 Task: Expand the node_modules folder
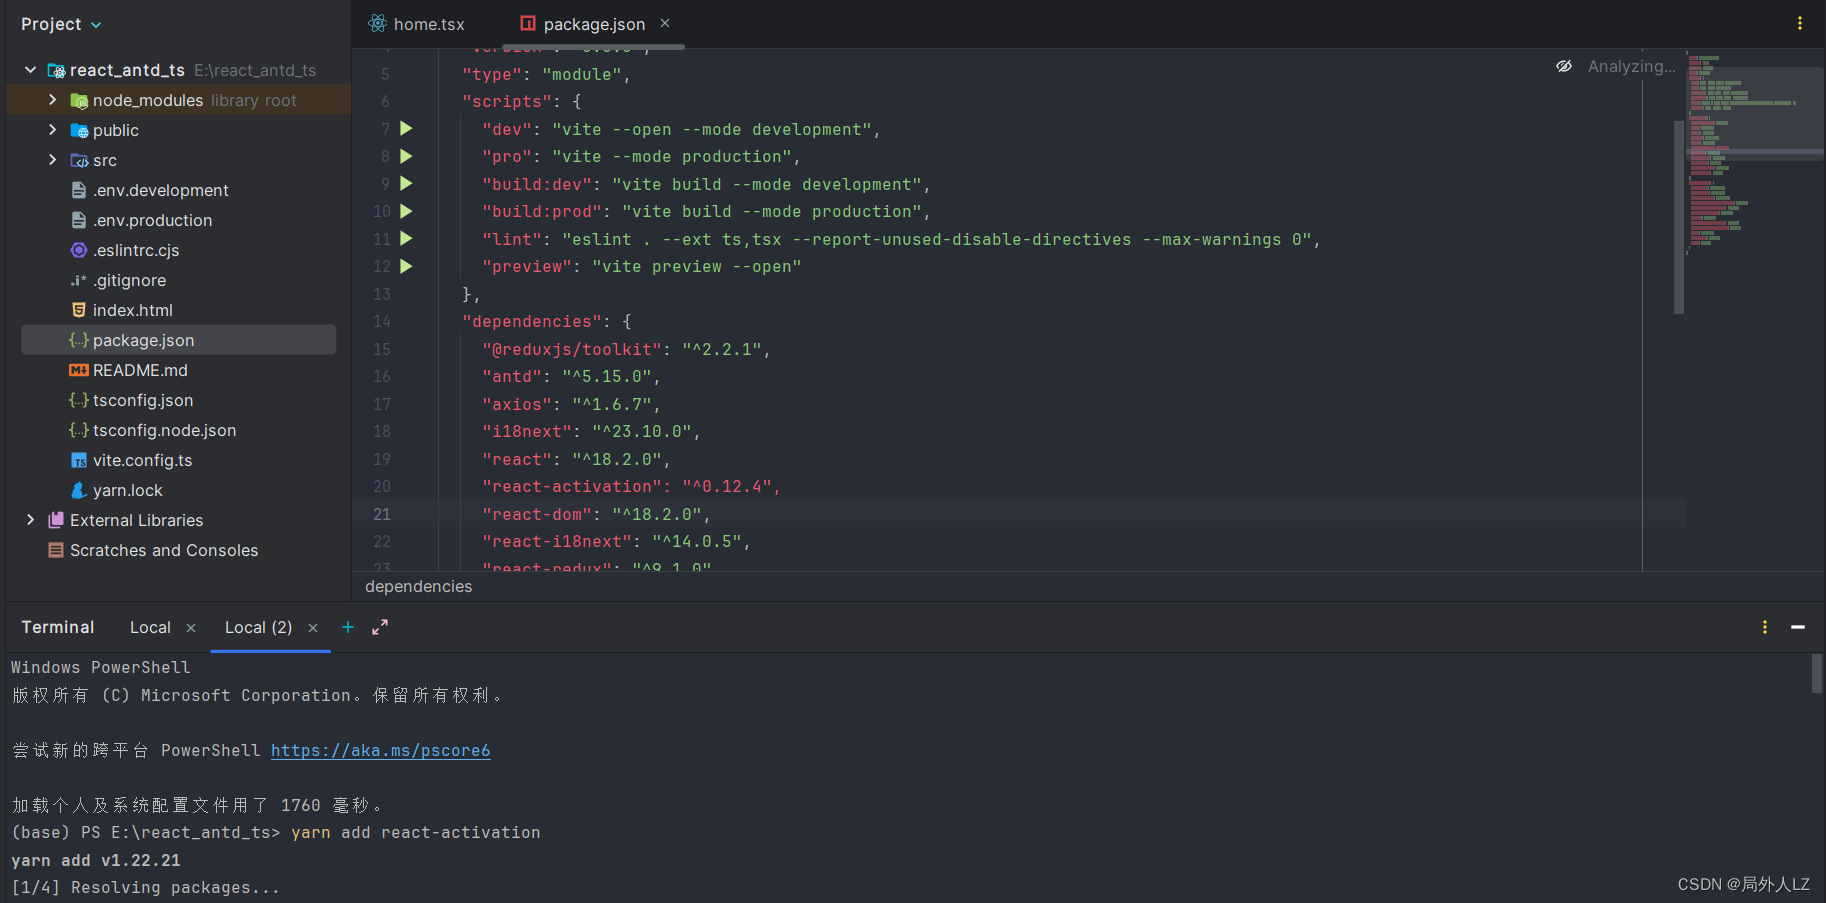(52, 100)
